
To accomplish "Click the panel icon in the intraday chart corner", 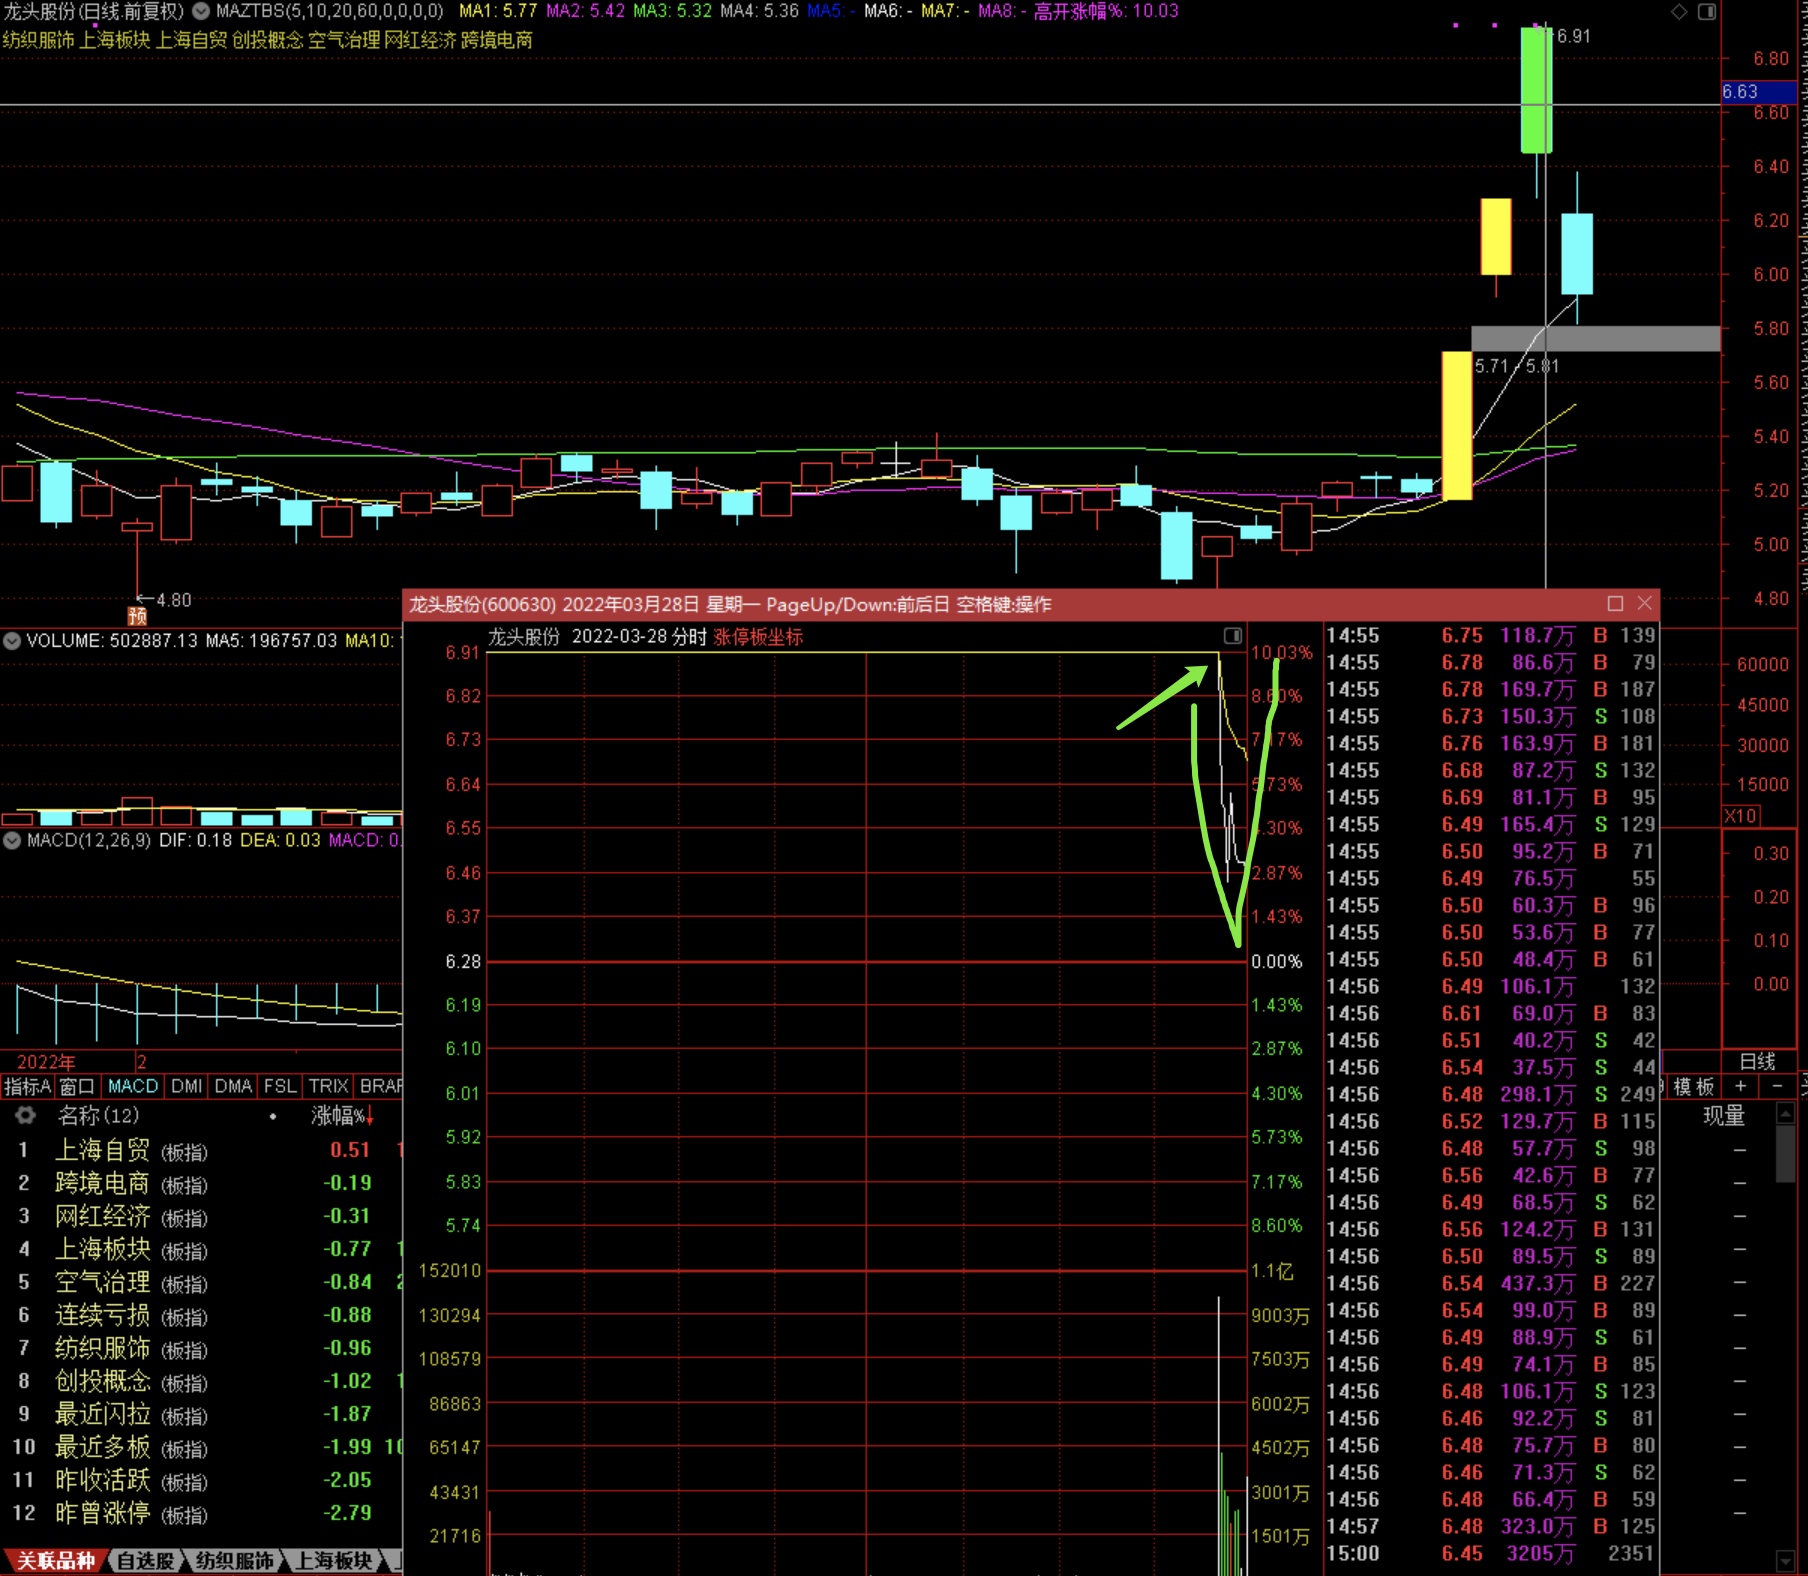I will click(x=1232, y=636).
